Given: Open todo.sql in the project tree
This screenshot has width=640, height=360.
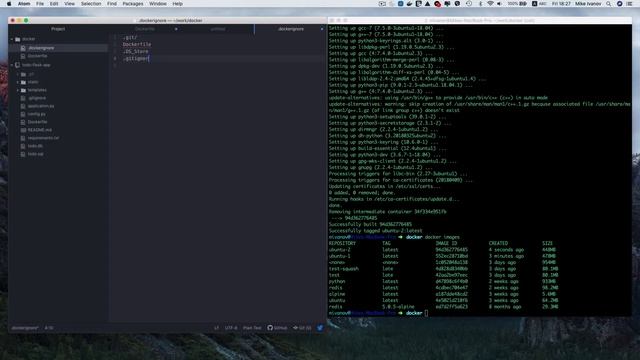Looking at the screenshot, I should (x=36, y=154).
